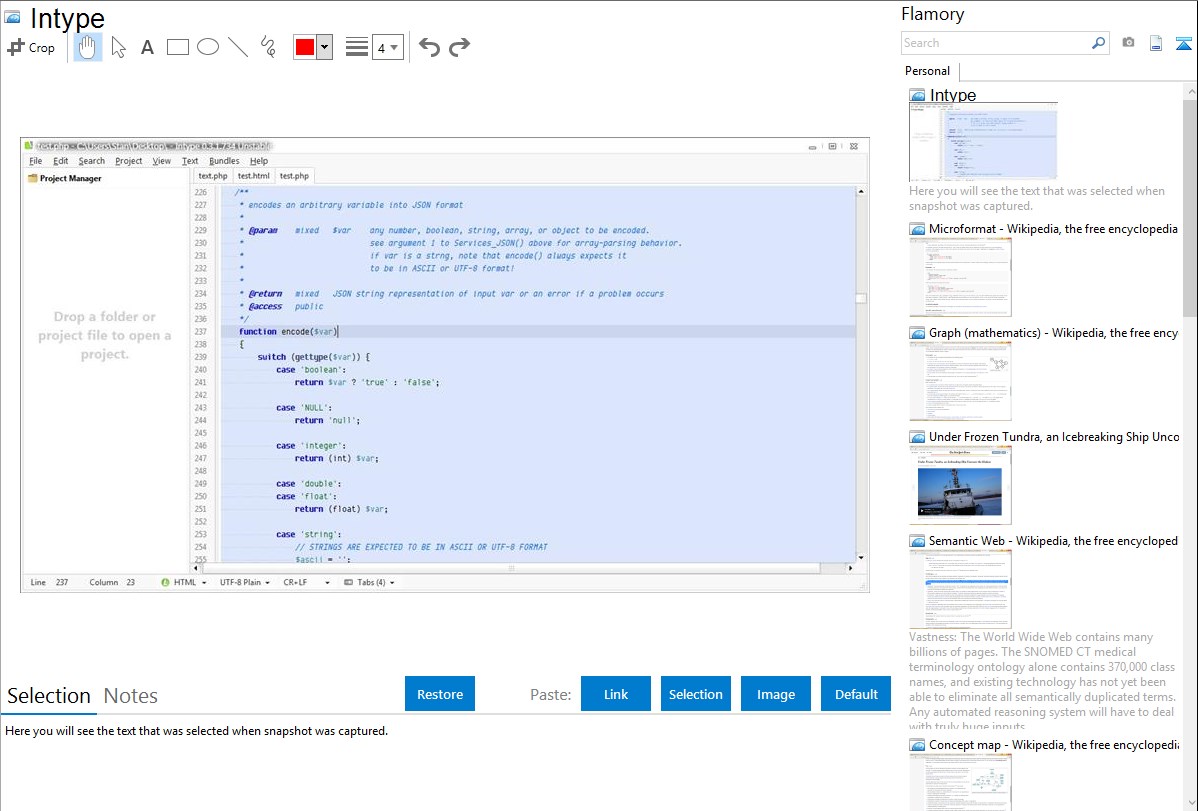Choose the freehand scribble tool
Screen dimensions: 1198x811
pyautogui.click(x=268, y=47)
